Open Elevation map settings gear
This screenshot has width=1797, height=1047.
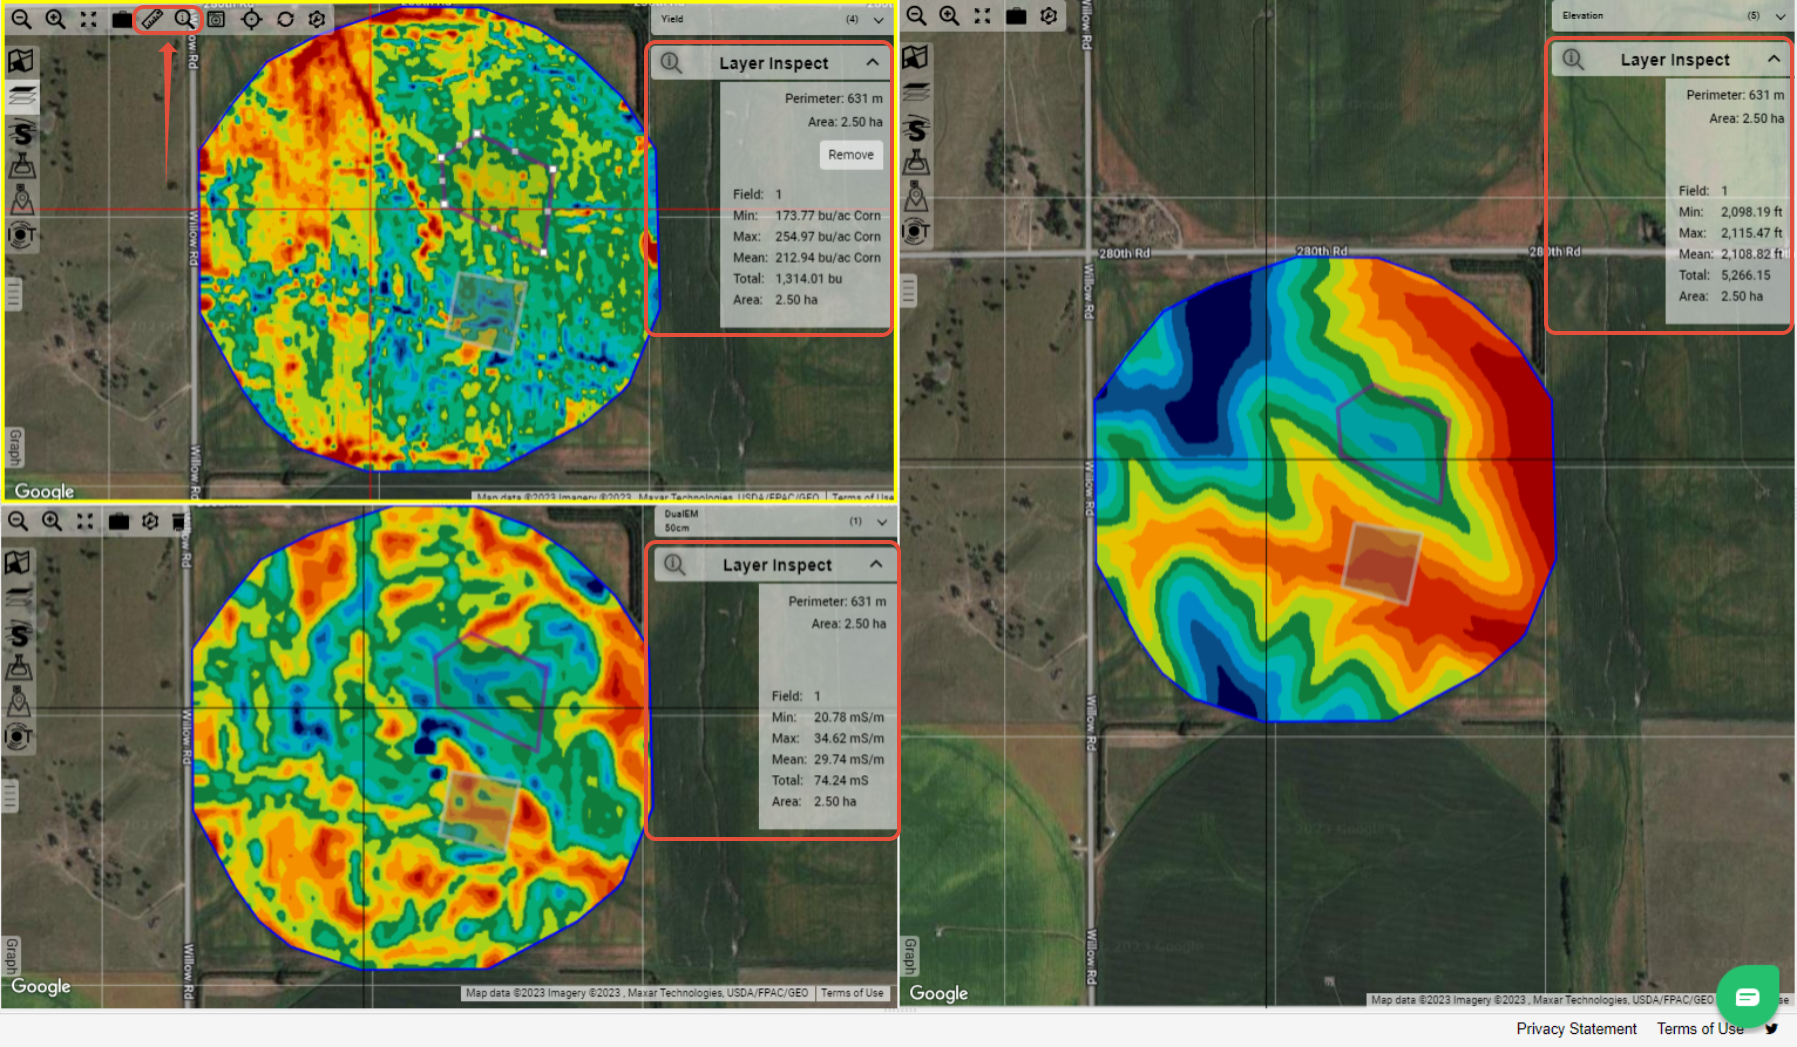1049,16
